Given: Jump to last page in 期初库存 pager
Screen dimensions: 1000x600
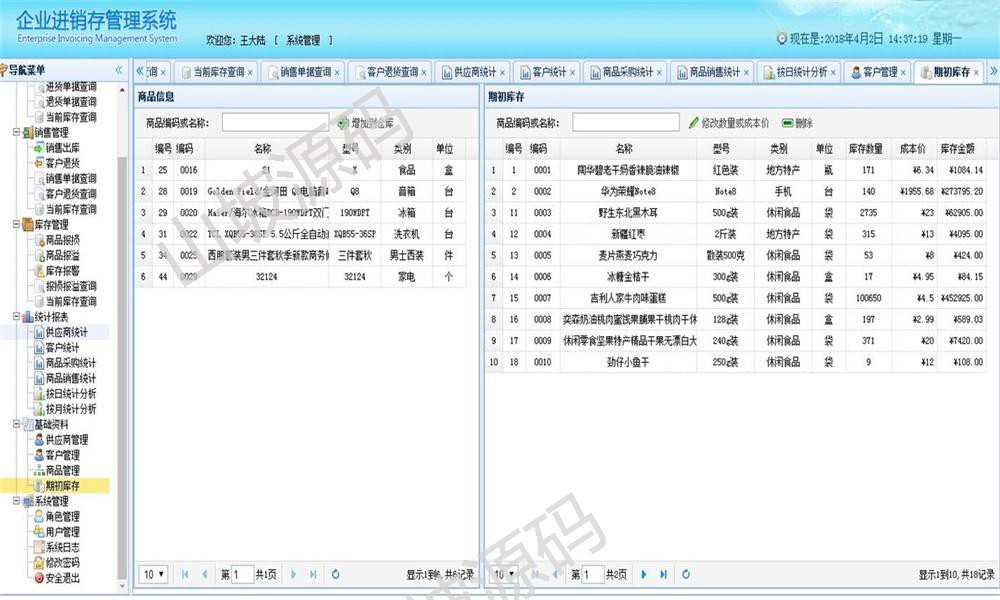Looking at the screenshot, I should [x=663, y=575].
